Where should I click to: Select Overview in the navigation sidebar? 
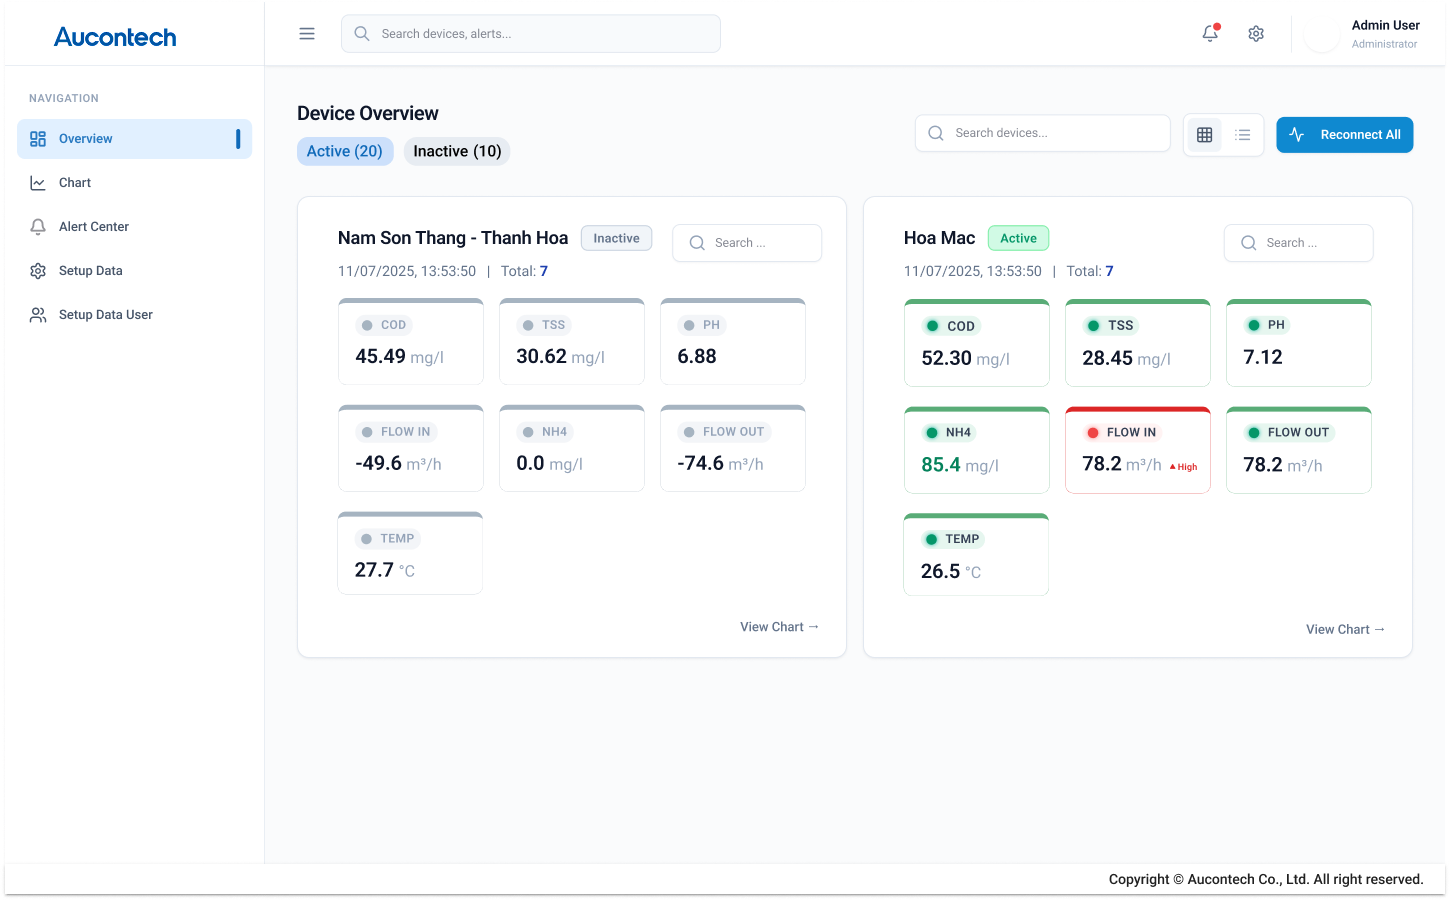point(85,138)
